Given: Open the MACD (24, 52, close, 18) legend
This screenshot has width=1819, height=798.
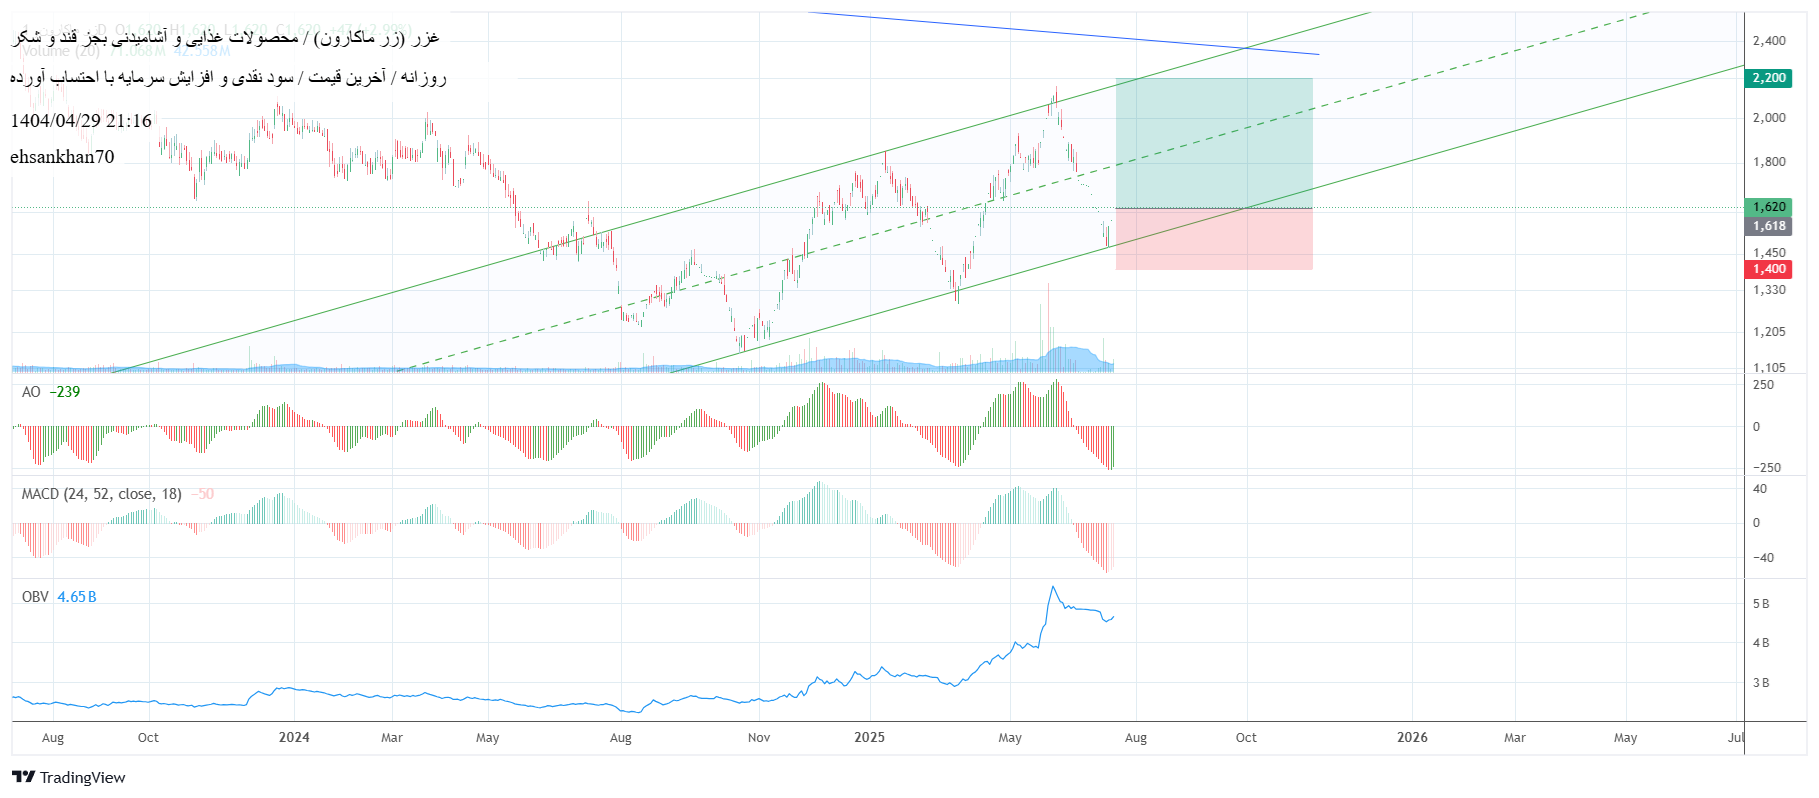Looking at the screenshot, I should click(102, 494).
